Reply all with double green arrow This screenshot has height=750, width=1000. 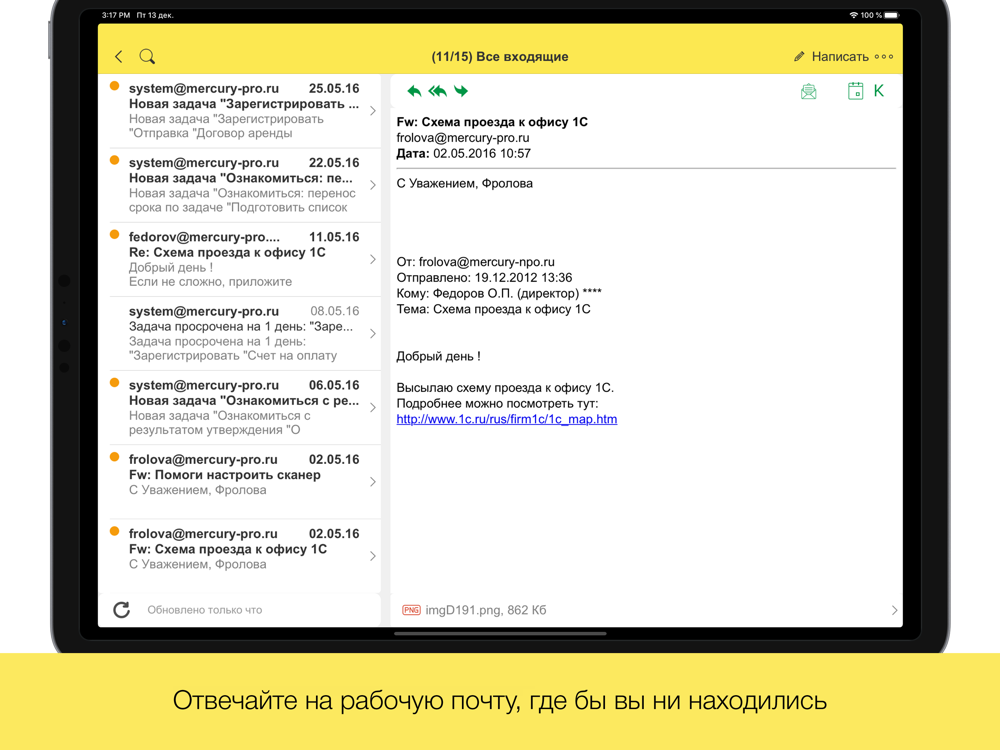438,91
